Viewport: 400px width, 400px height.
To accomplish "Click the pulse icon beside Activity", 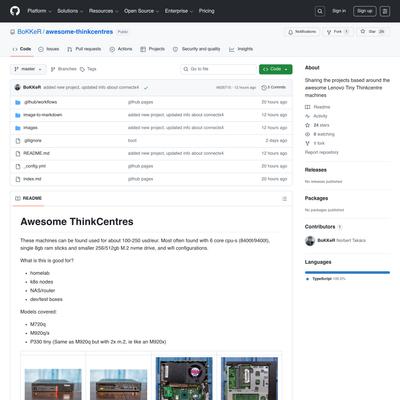I will tap(307, 116).
